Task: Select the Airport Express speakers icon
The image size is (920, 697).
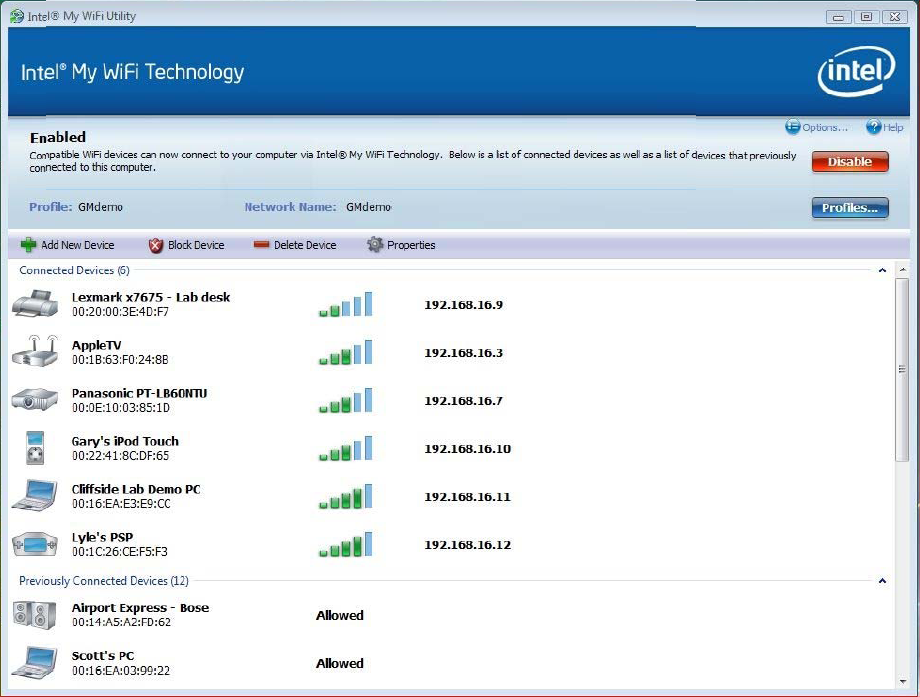Action: pyautogui.click(x=35, y=615)
